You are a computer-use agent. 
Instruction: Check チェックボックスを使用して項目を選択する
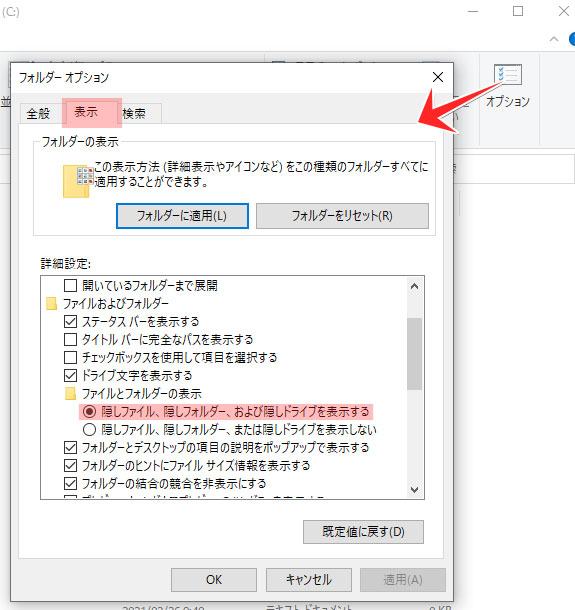tap(70, 358)
